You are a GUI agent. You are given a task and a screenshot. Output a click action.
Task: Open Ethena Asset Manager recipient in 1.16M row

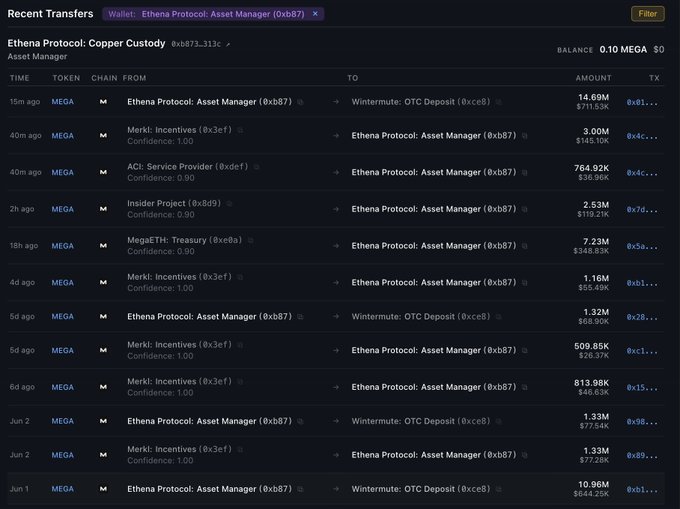point(434,282)
